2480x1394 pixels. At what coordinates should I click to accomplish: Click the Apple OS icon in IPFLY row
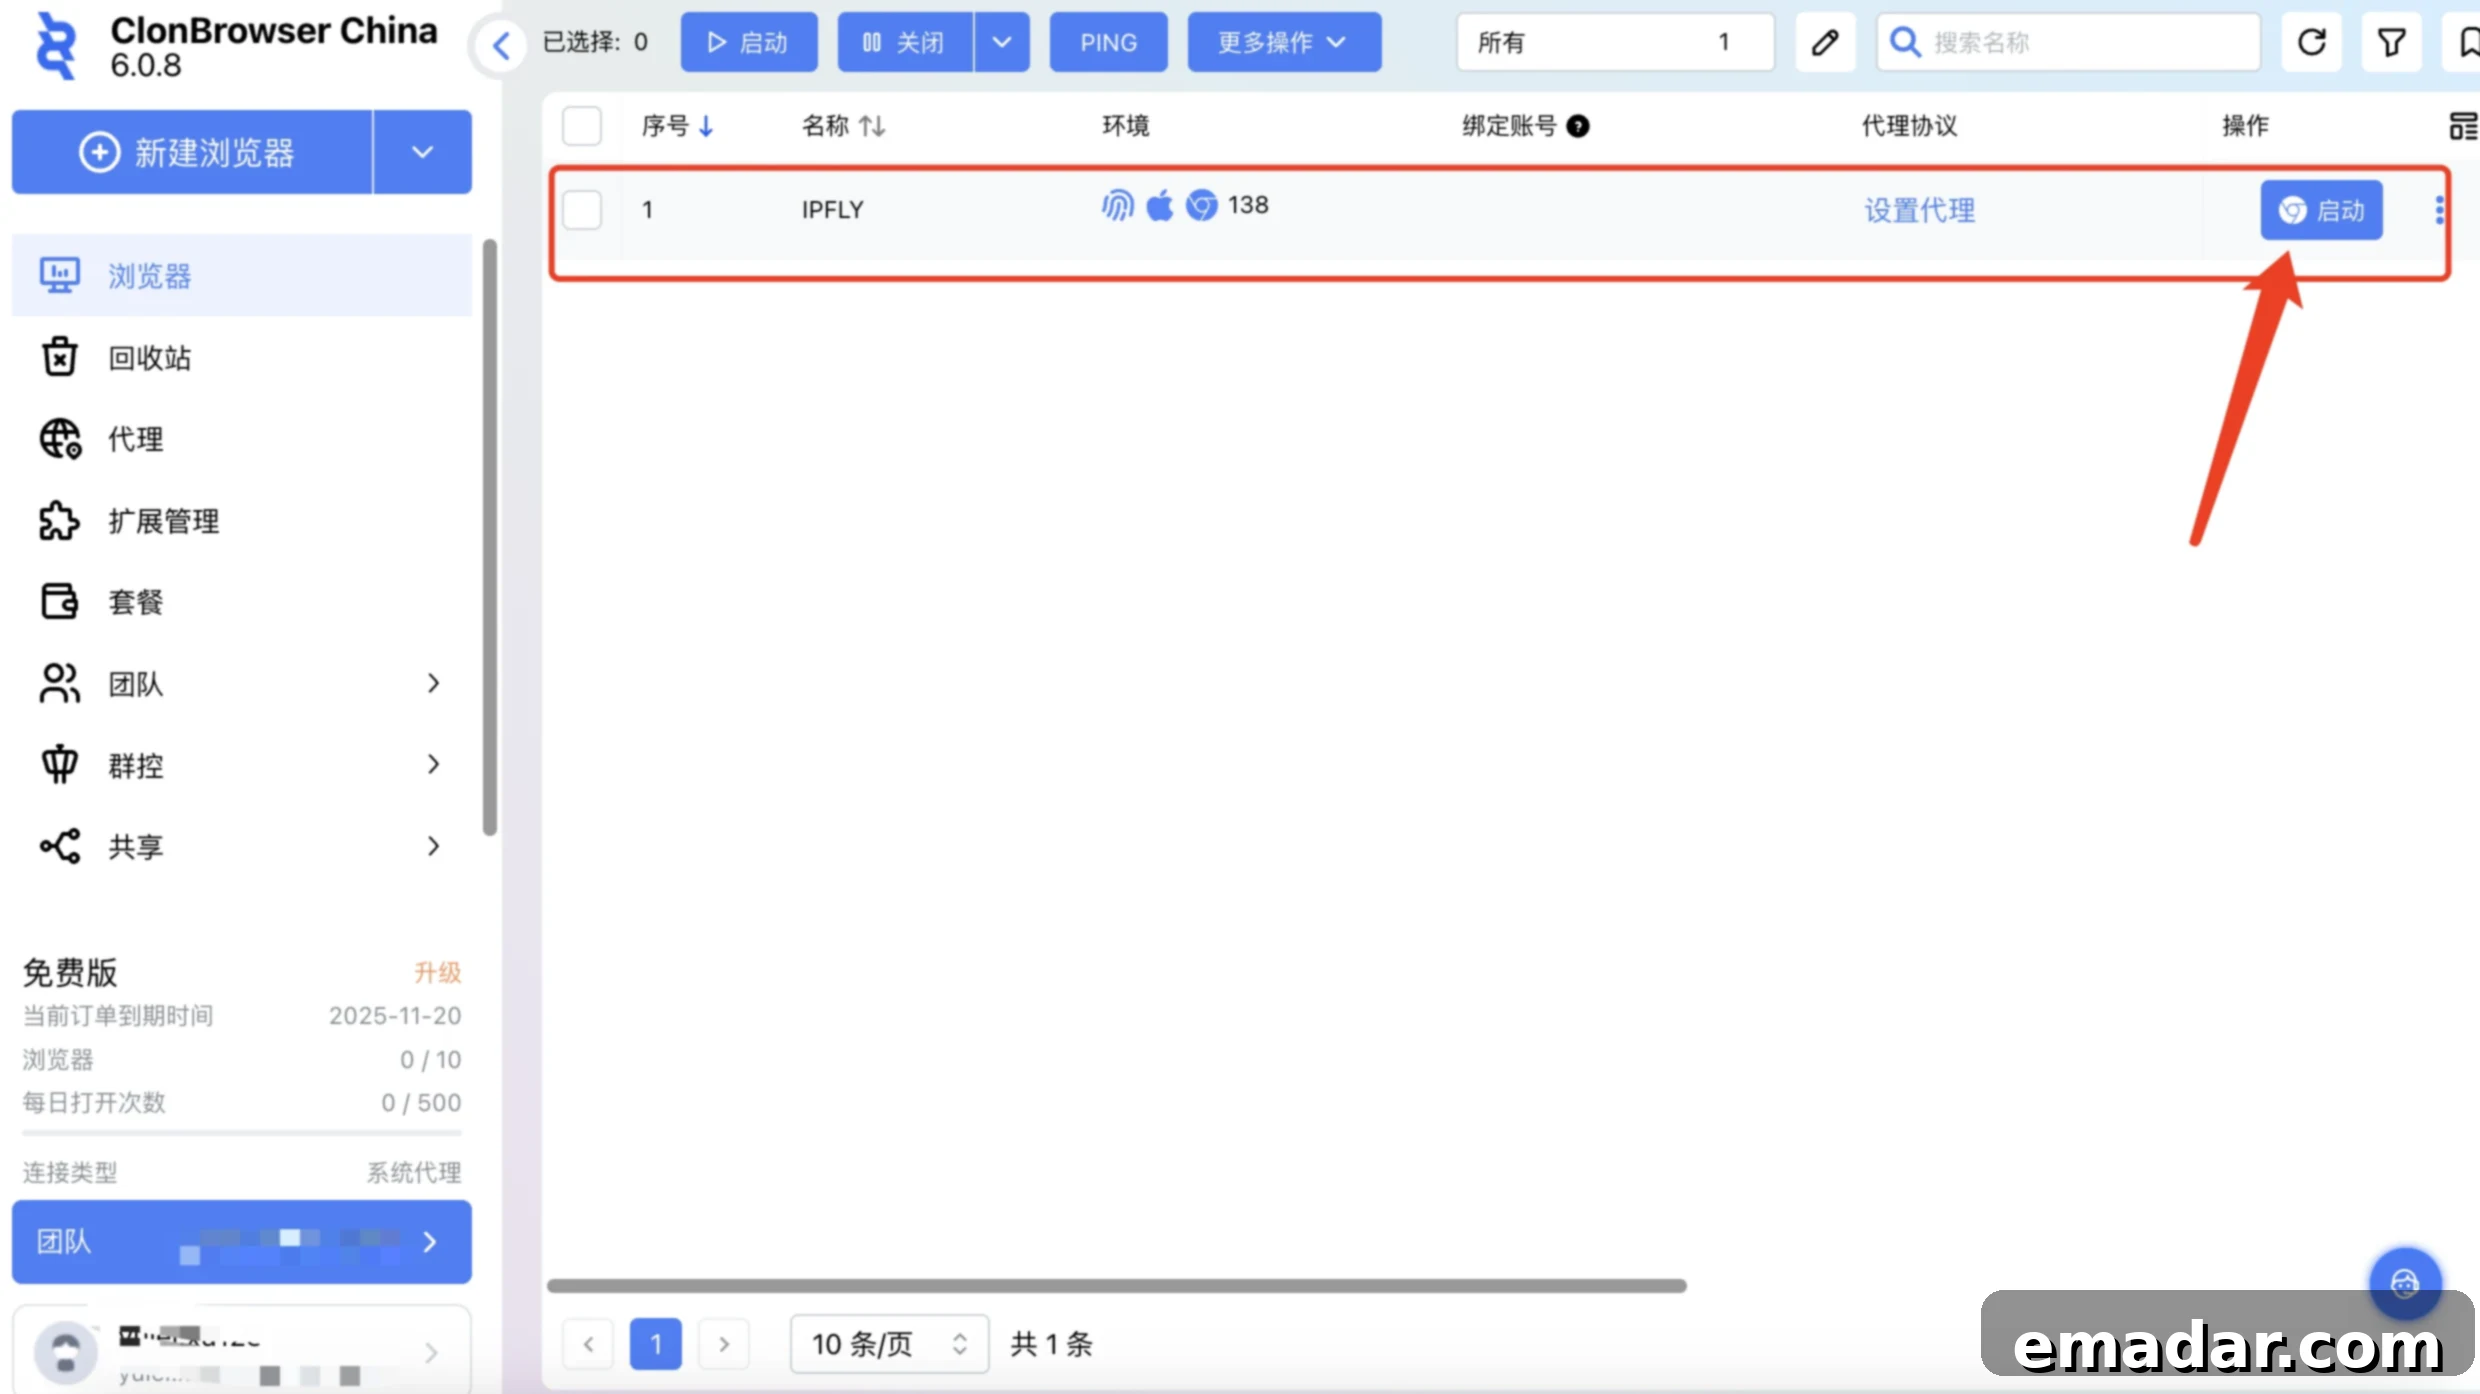1160,205
